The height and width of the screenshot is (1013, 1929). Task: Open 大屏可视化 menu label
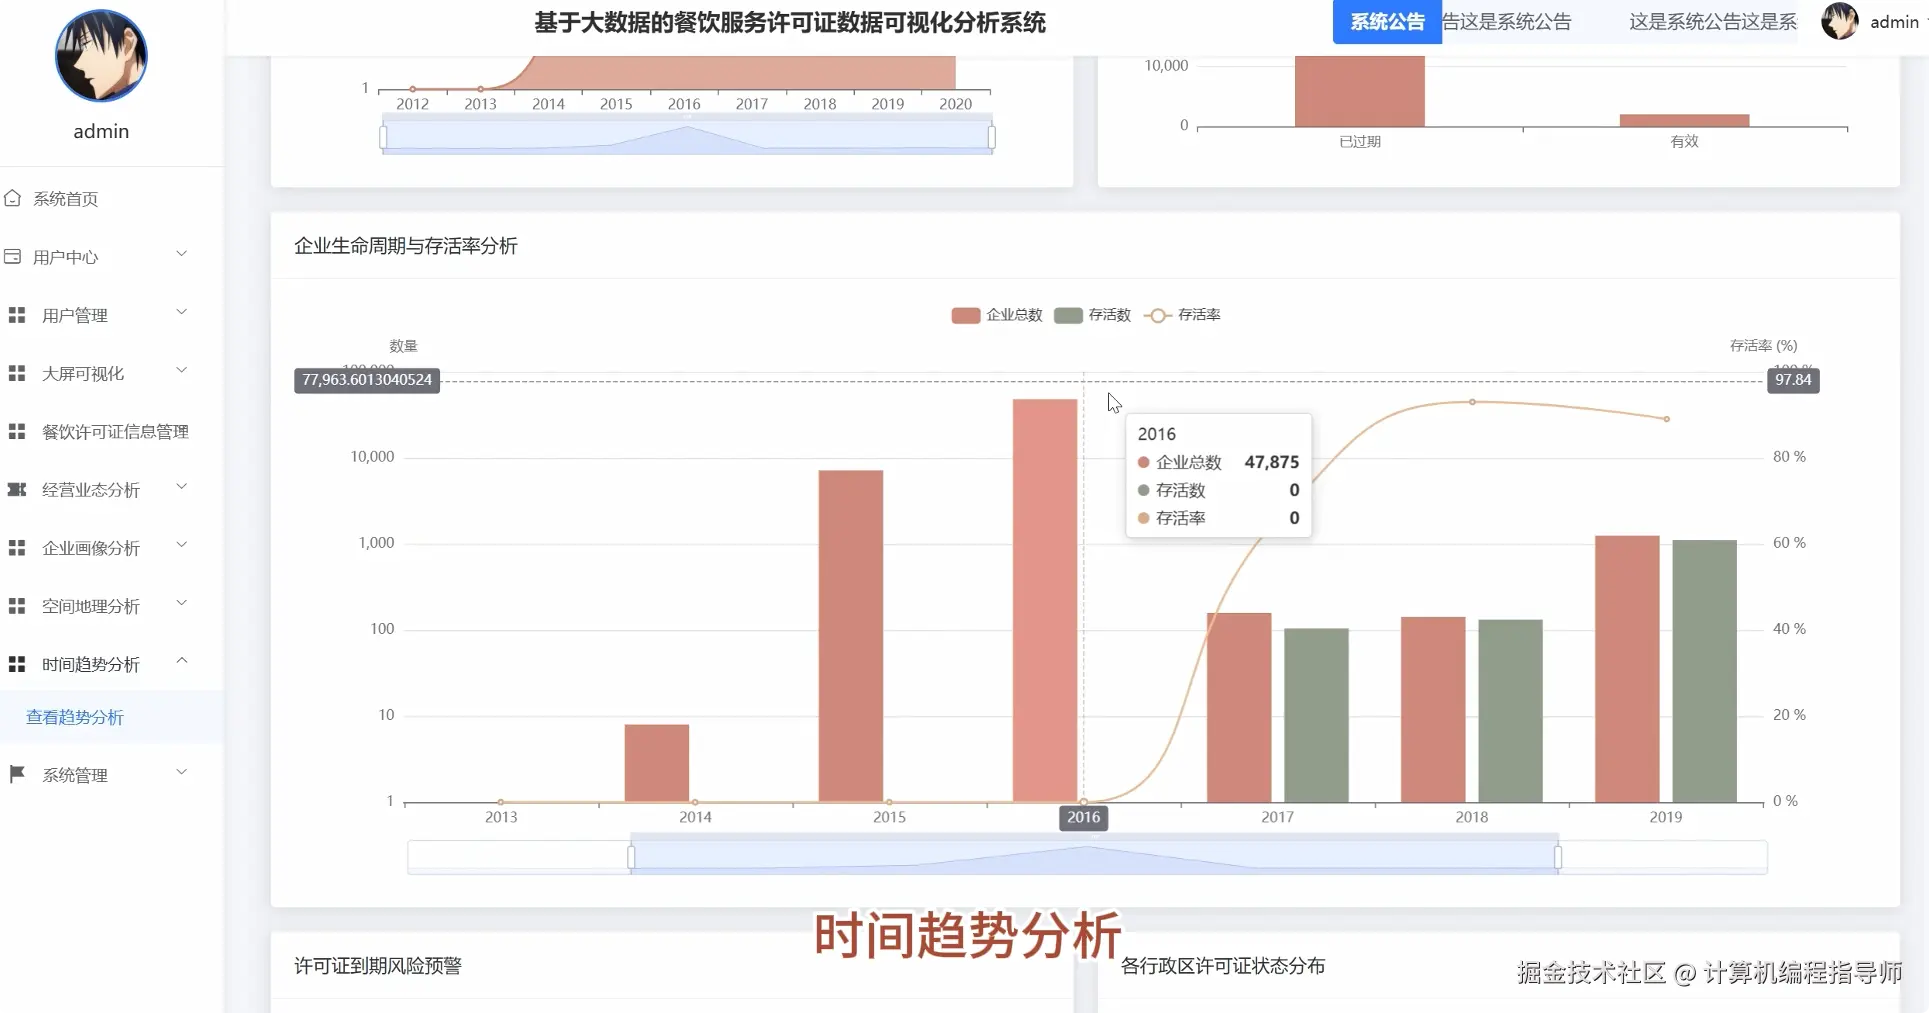(83, 373)
